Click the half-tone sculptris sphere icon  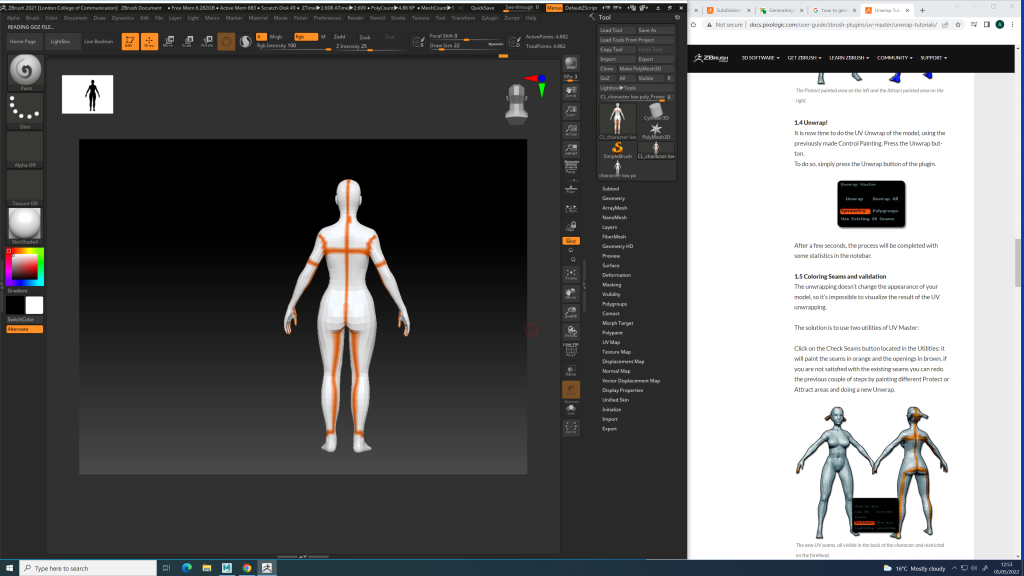point(246,42)
